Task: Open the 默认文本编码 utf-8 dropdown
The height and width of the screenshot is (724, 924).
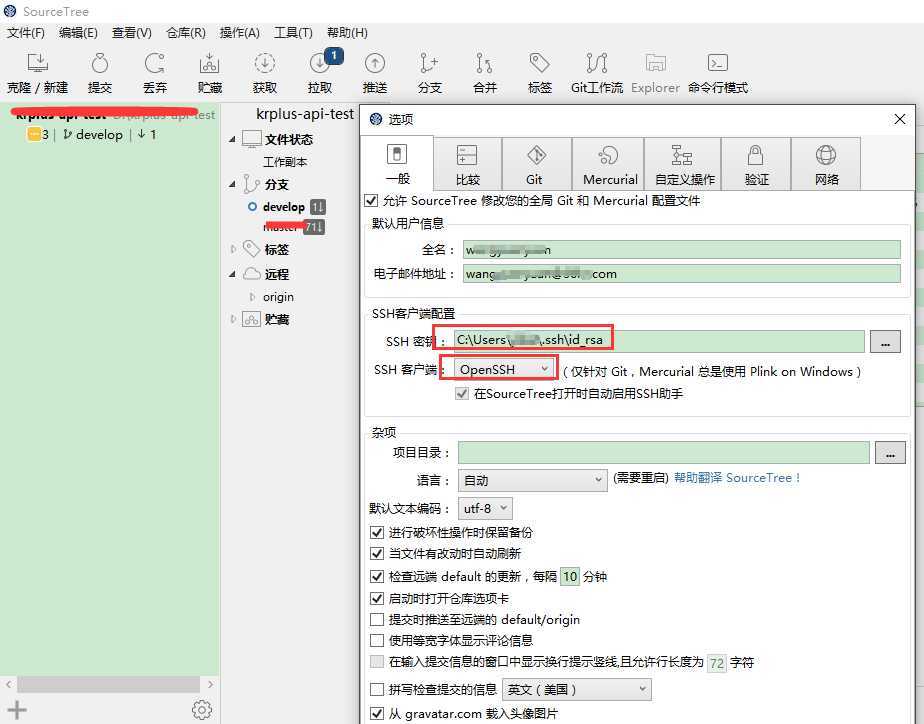Action: 485,508
